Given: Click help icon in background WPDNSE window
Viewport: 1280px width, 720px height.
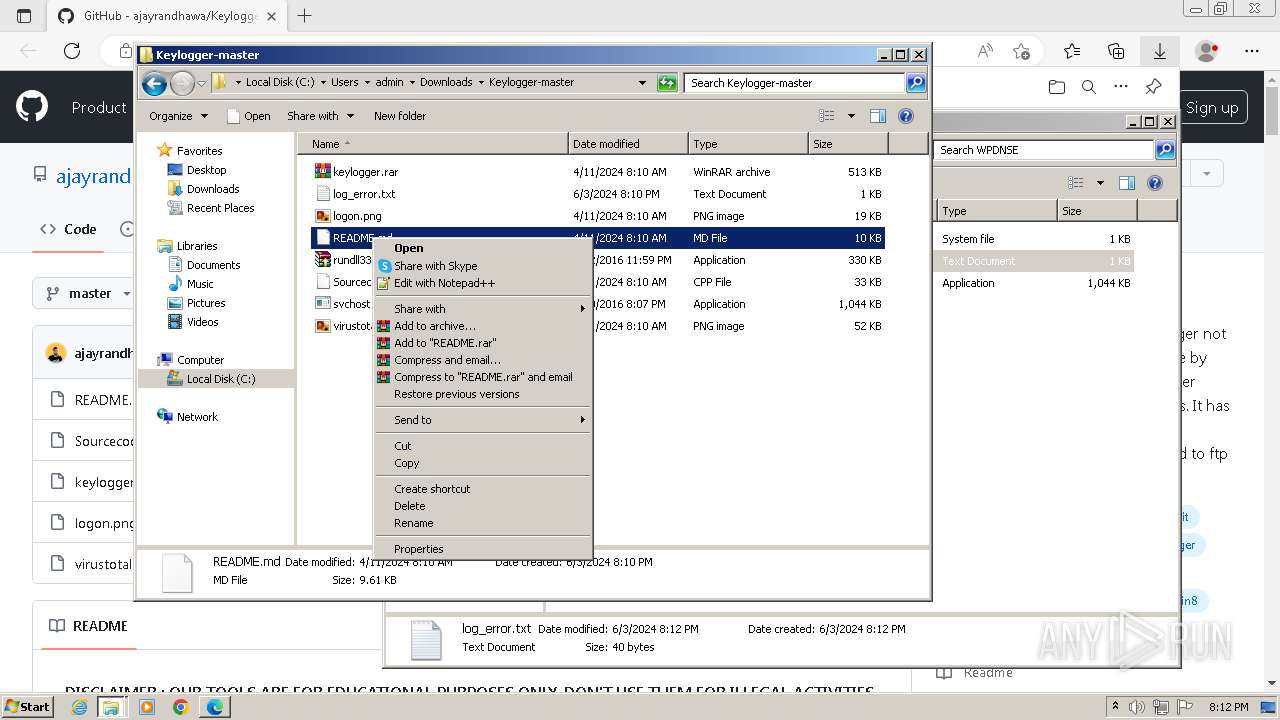Looking at the screenshot, I should [x=1155, y=183].
